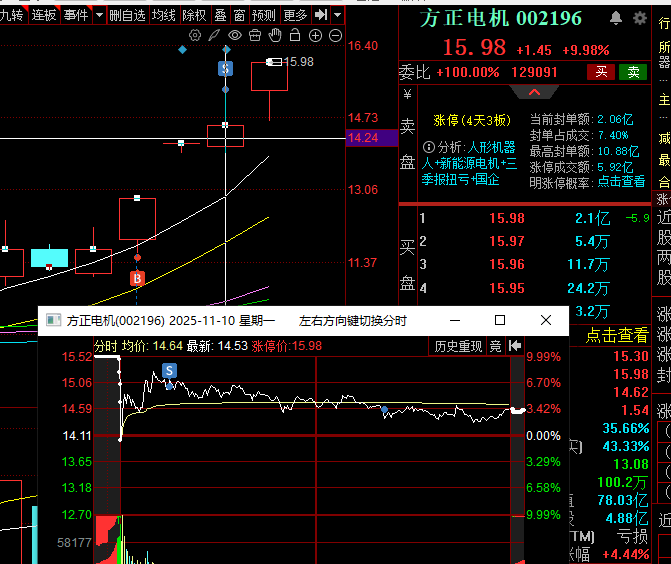671x564 pixels.
Task: Click the green 卖 sell button
Action: point(633,72)
